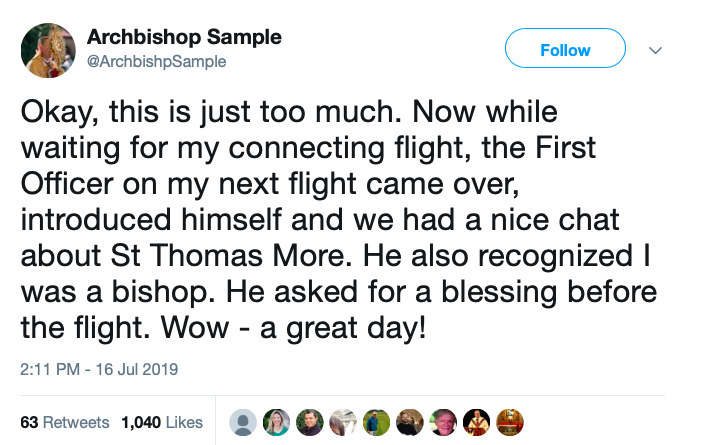Select the close-up avatar of the gray-haired man
The image size is (703, 445).
(x=443, y=423)
